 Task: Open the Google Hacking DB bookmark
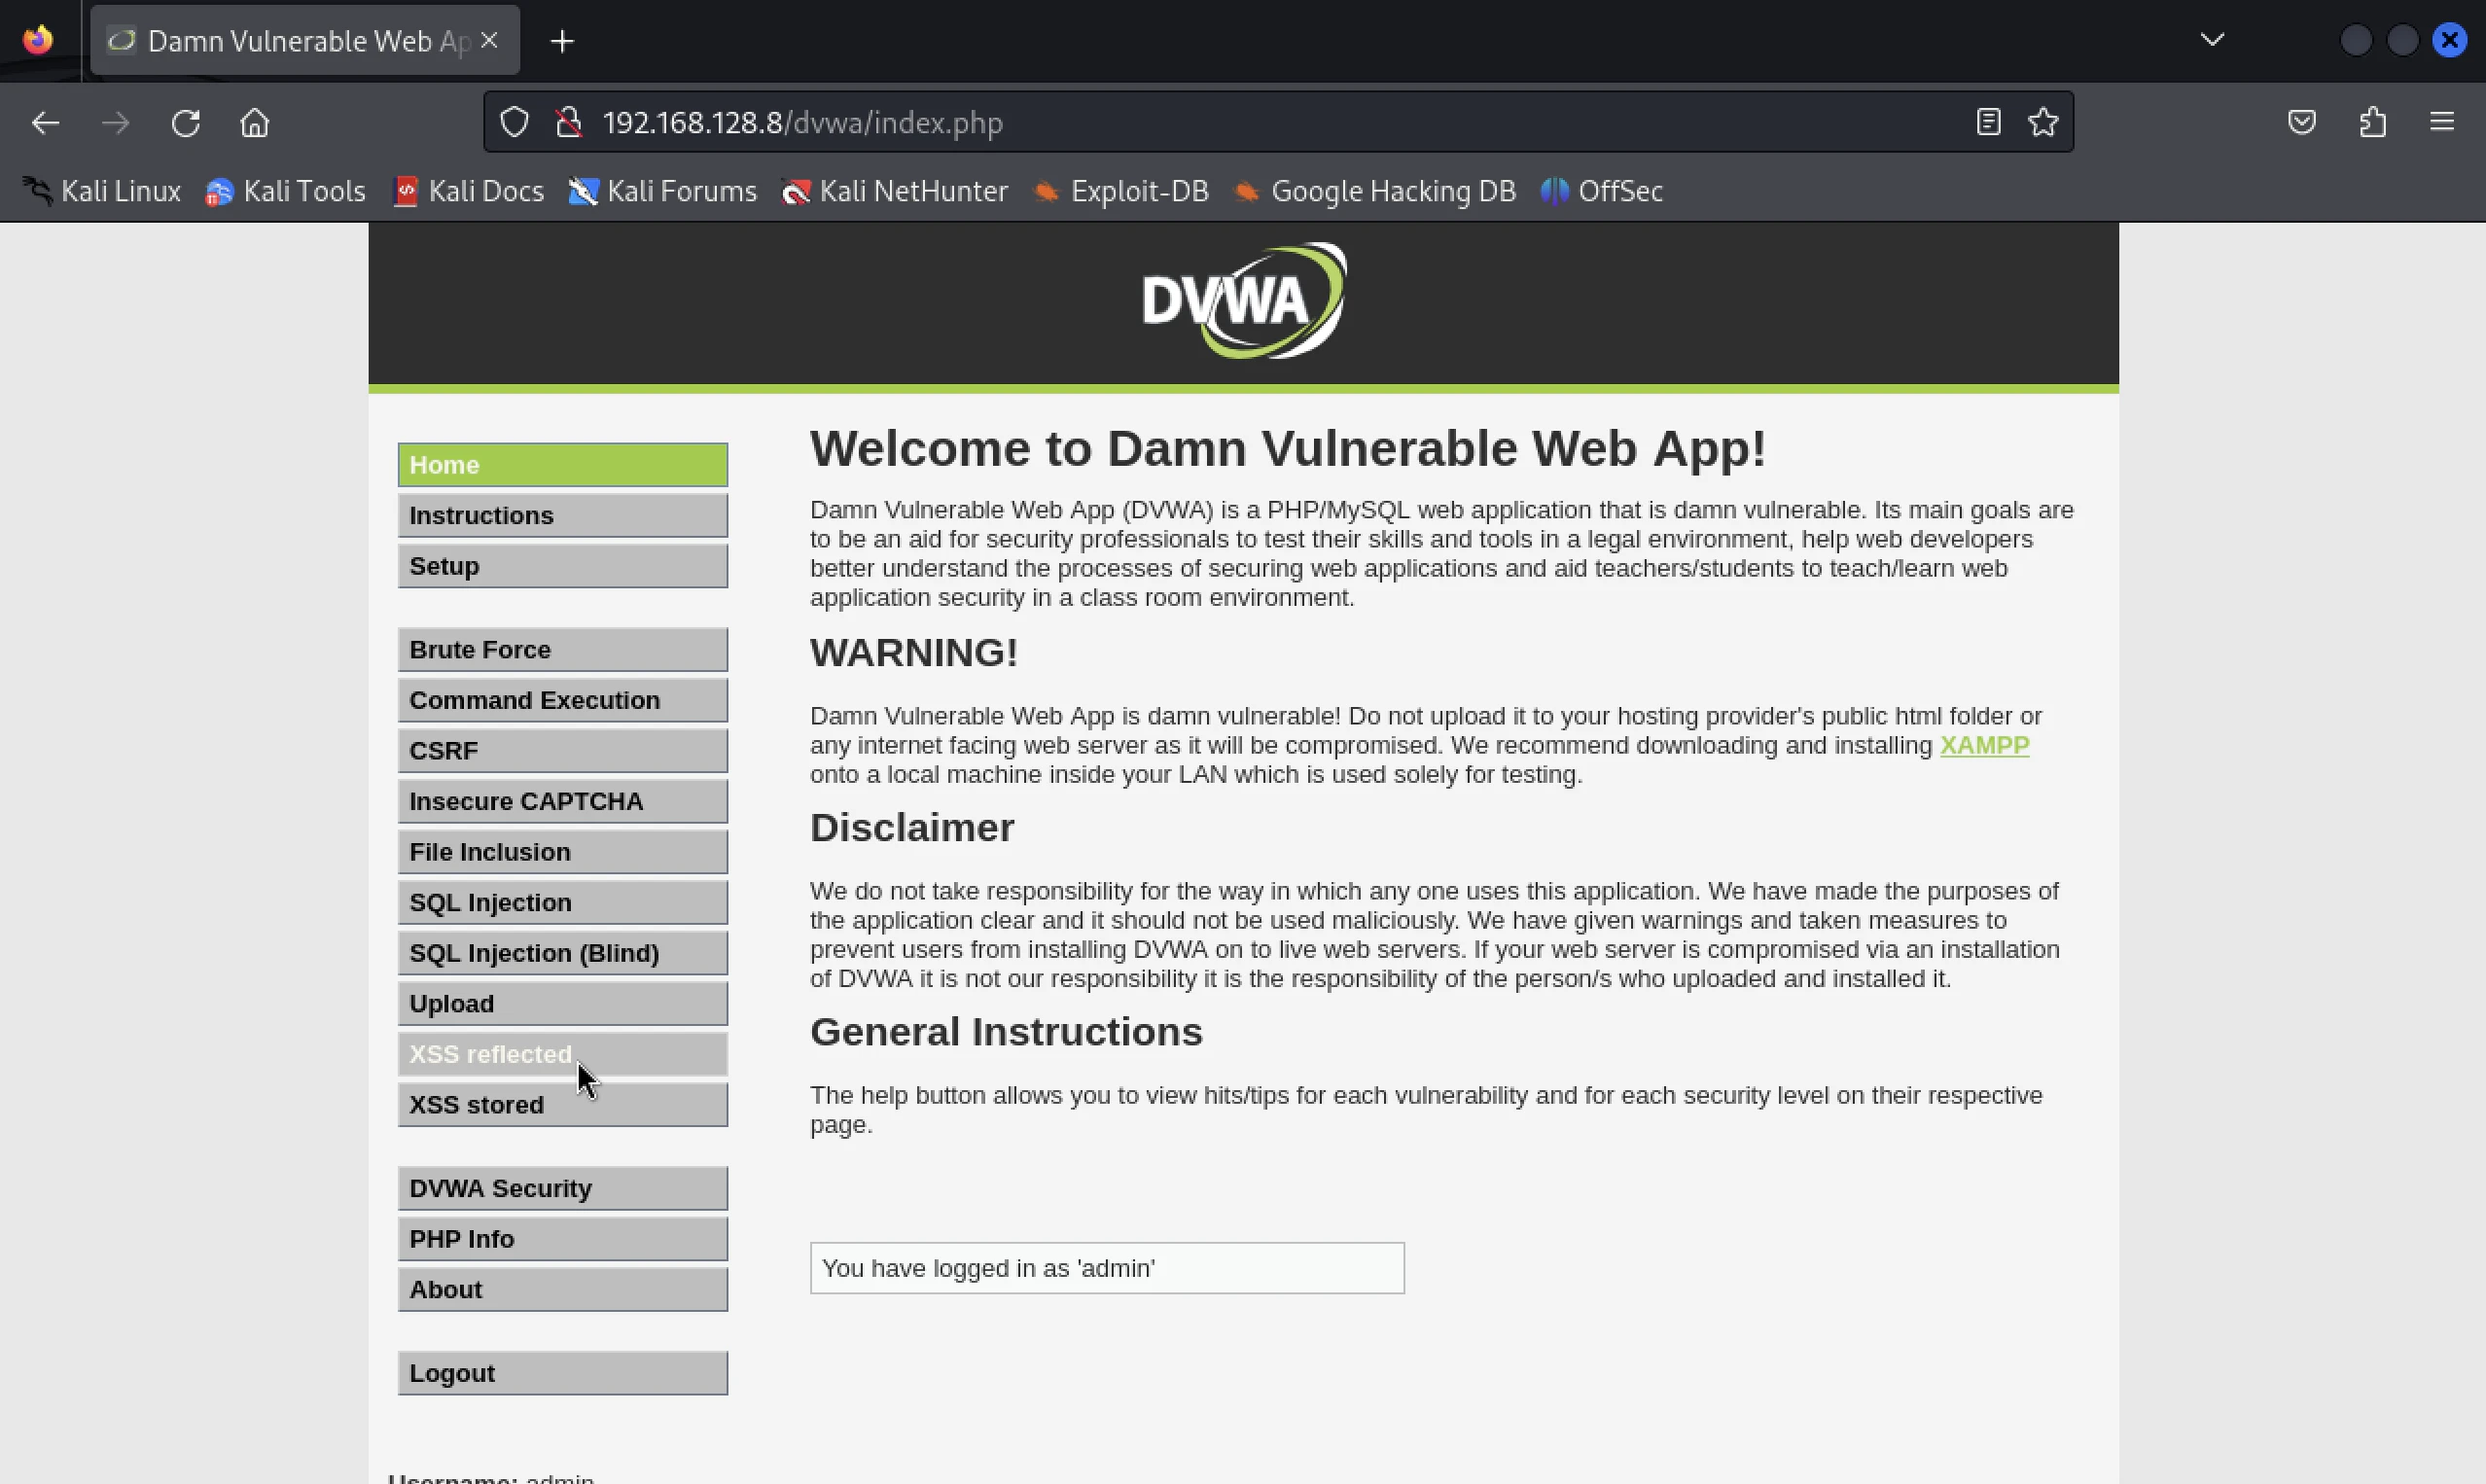click(x=1374, y=191)
